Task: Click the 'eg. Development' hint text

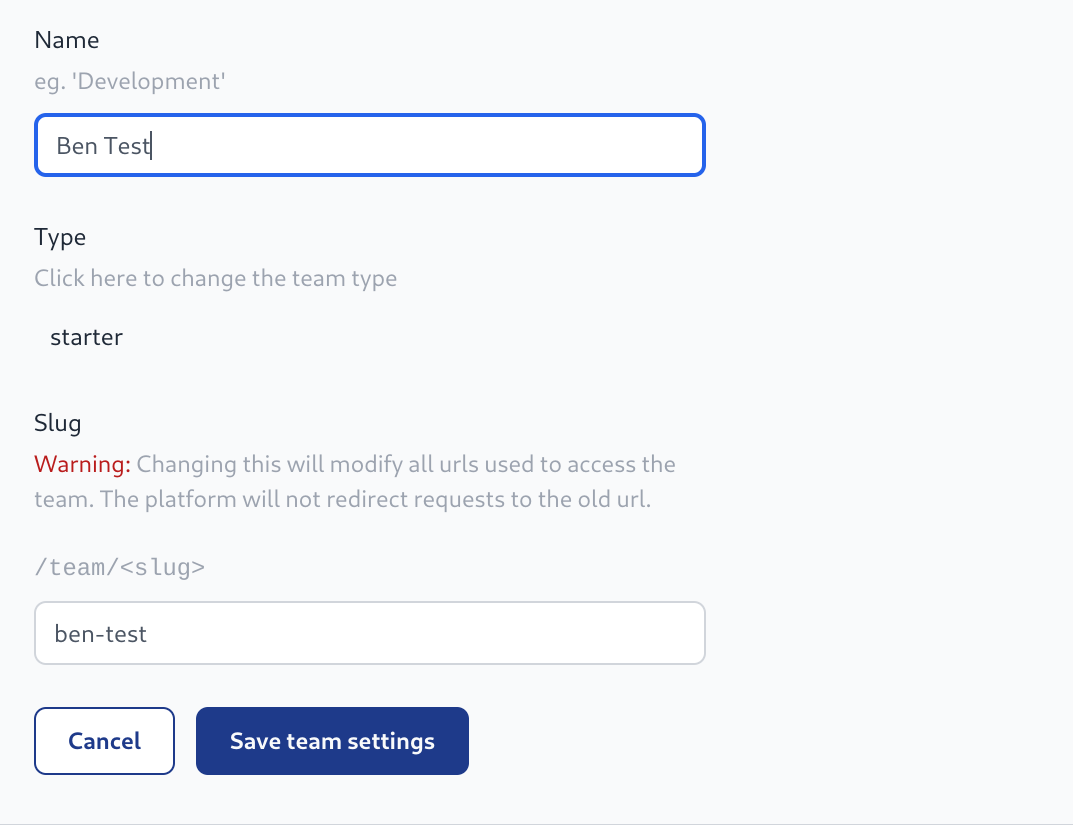Action: pyautogui.click(x=130, y=81)
